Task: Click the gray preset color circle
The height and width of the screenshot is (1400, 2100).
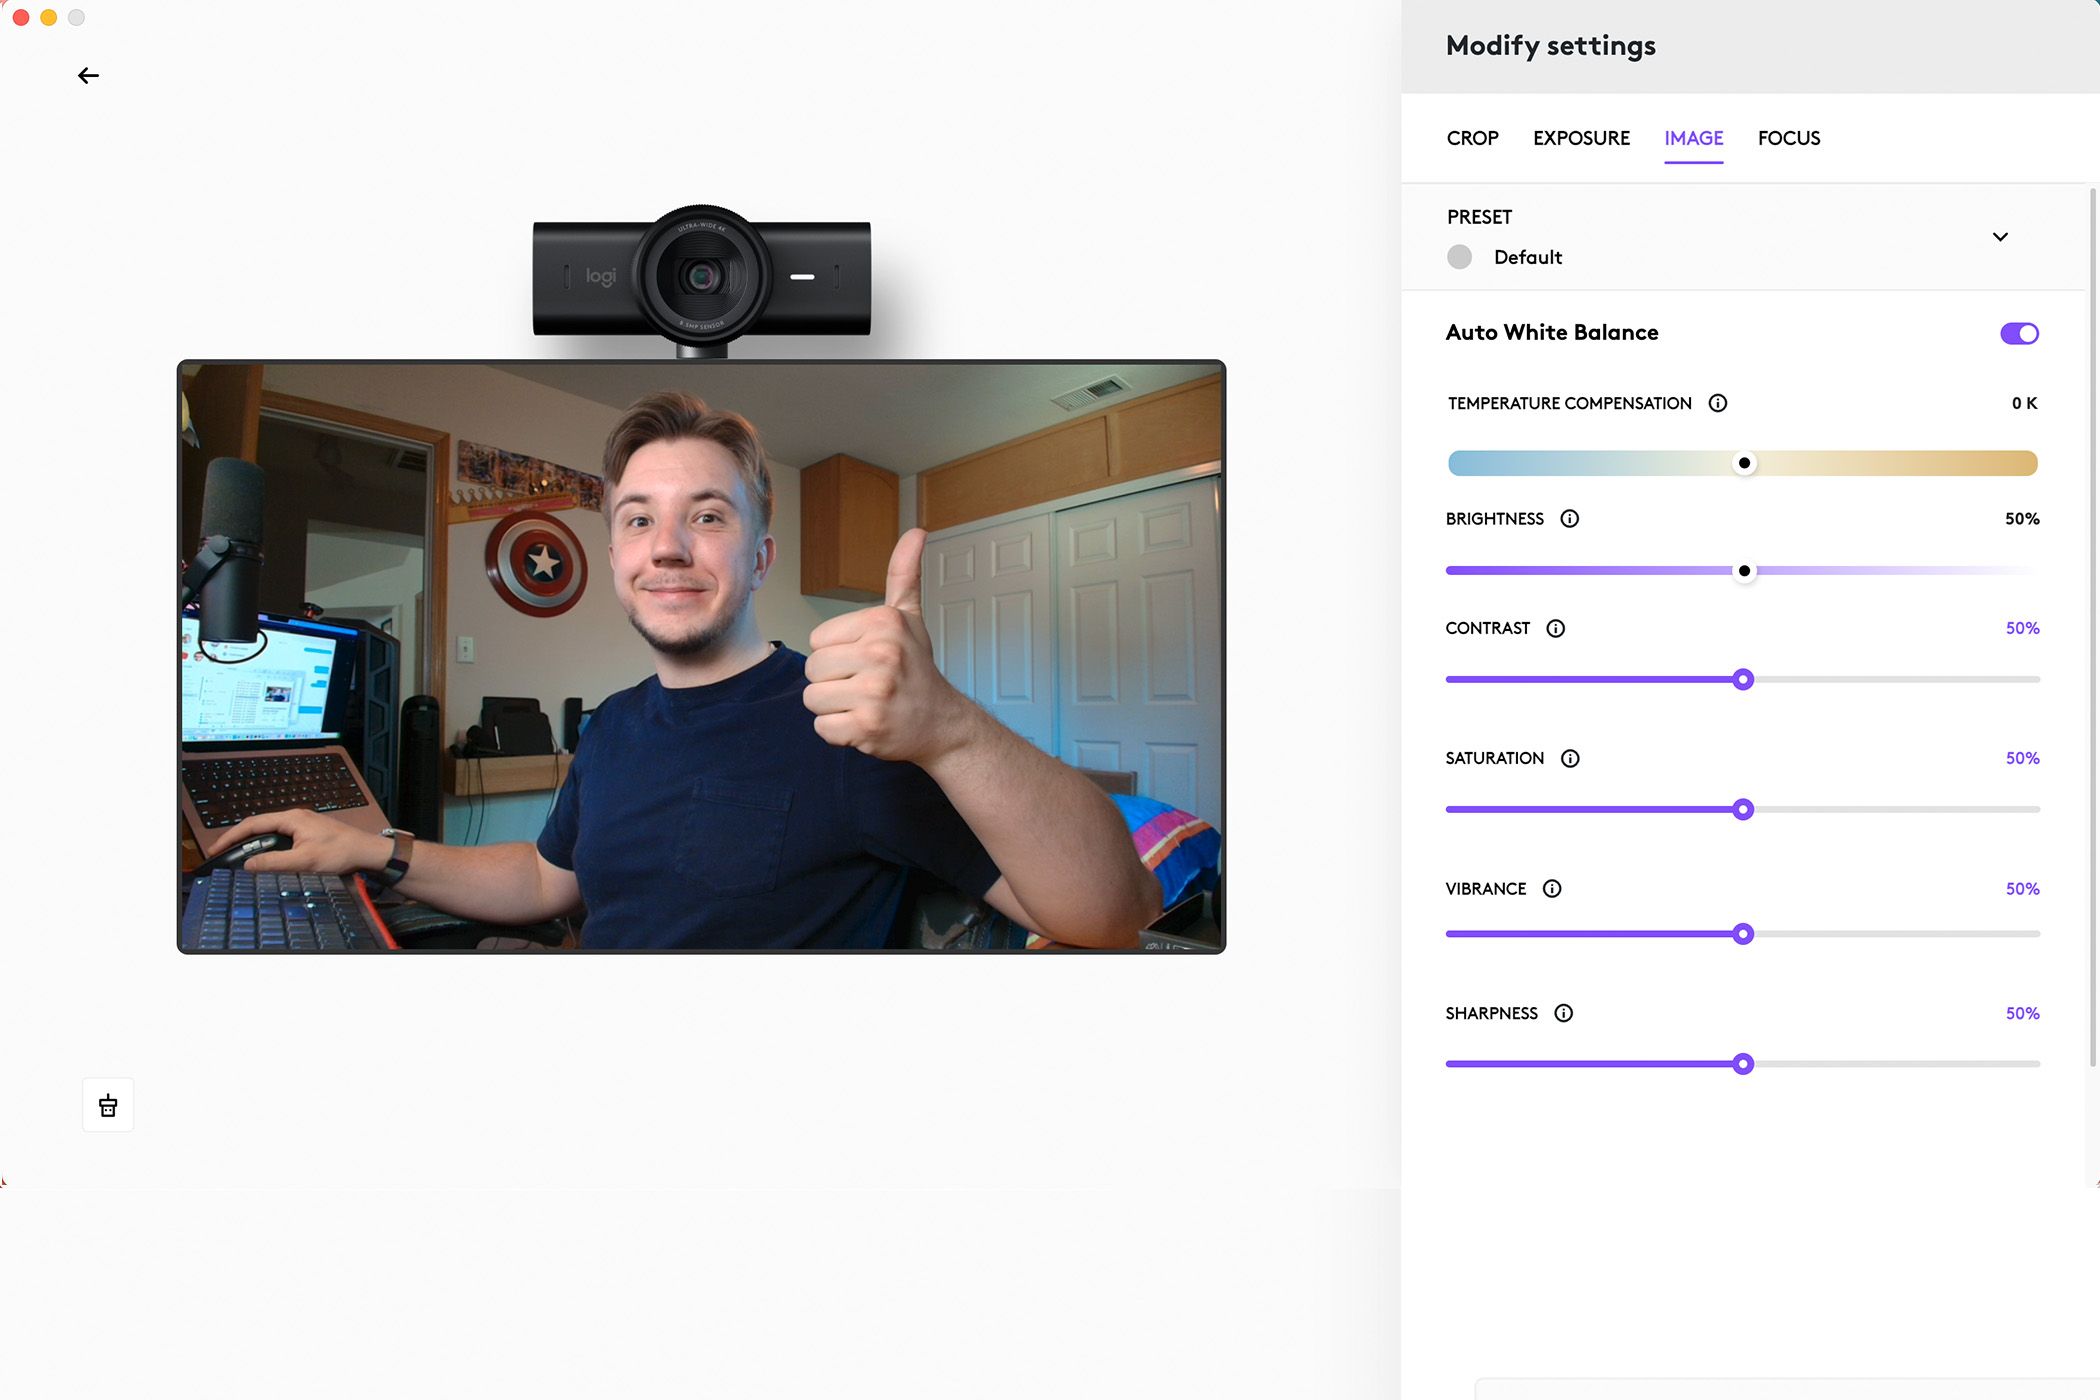Action: 1459,257
